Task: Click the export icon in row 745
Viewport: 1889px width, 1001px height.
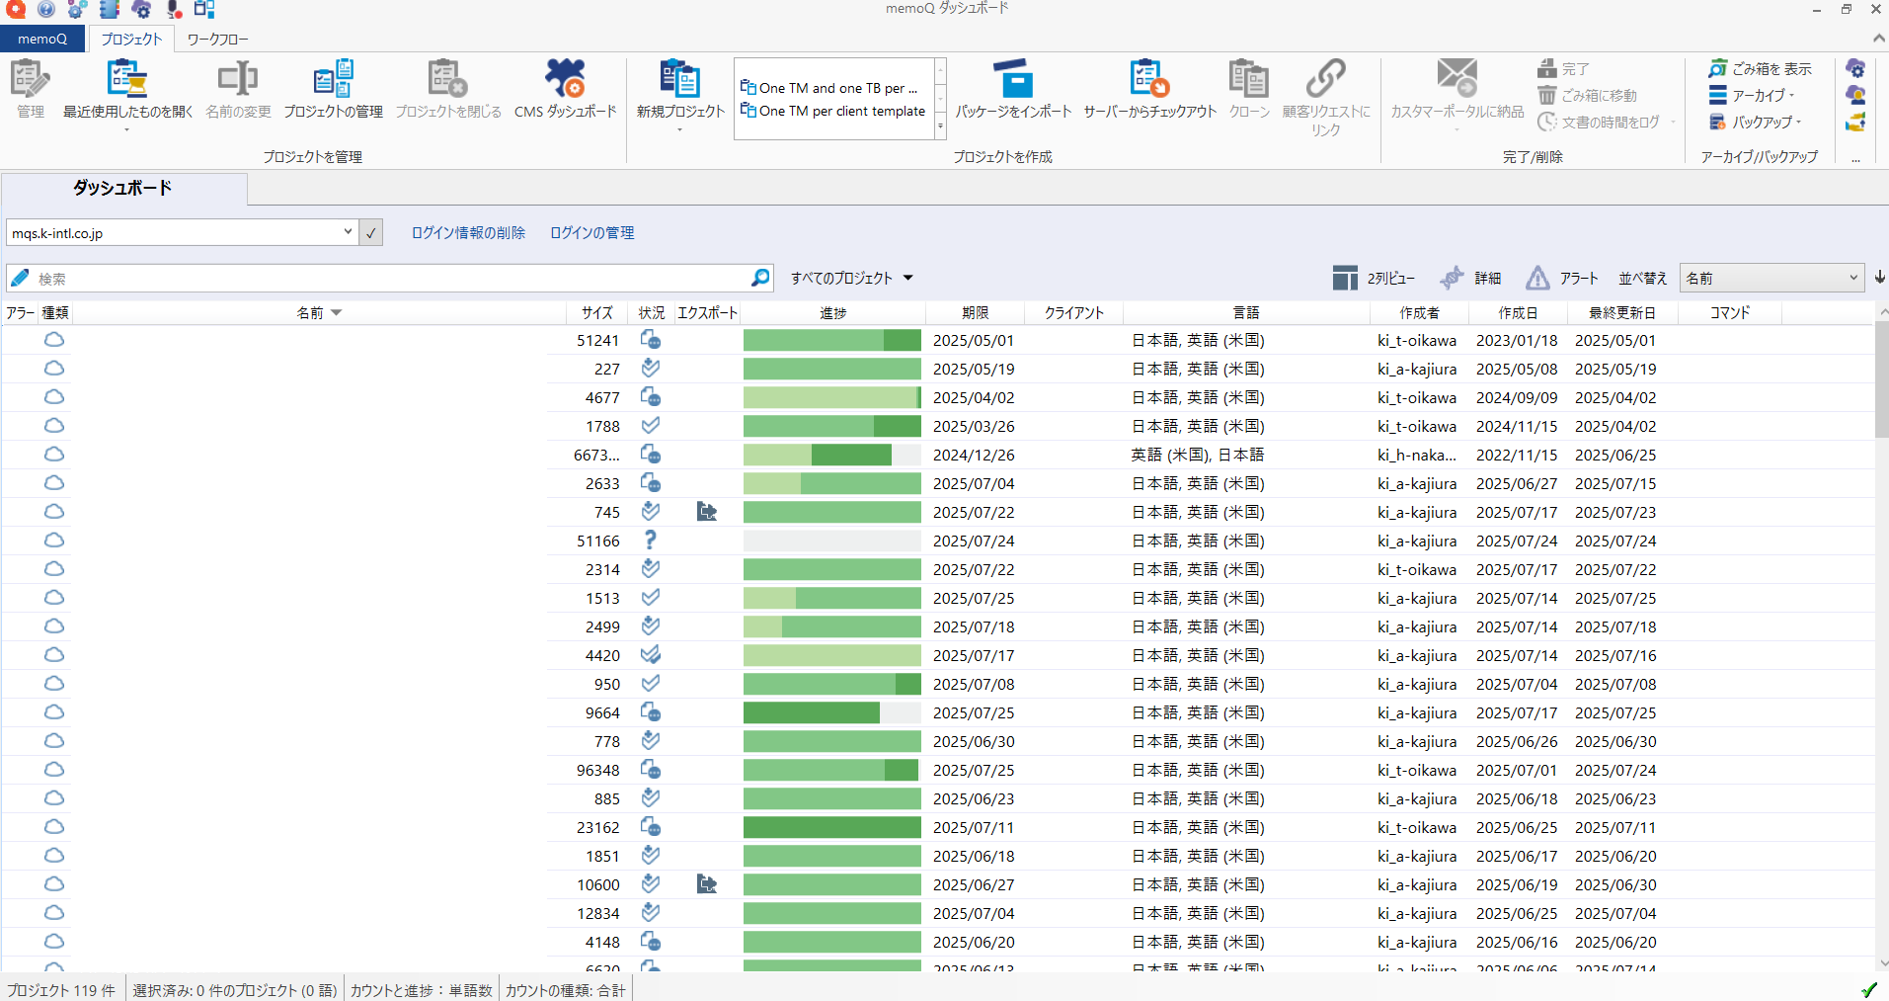Action: 706,512
